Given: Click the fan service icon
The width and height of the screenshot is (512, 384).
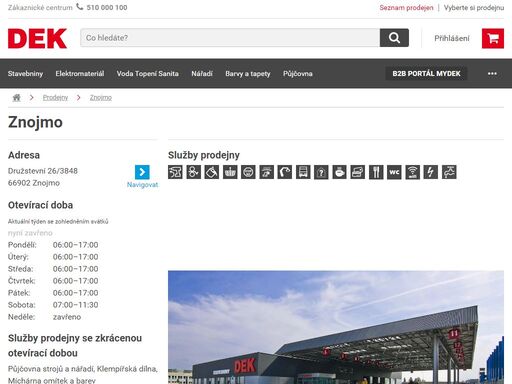Looking at the screenshot, I should coord(193,172).
